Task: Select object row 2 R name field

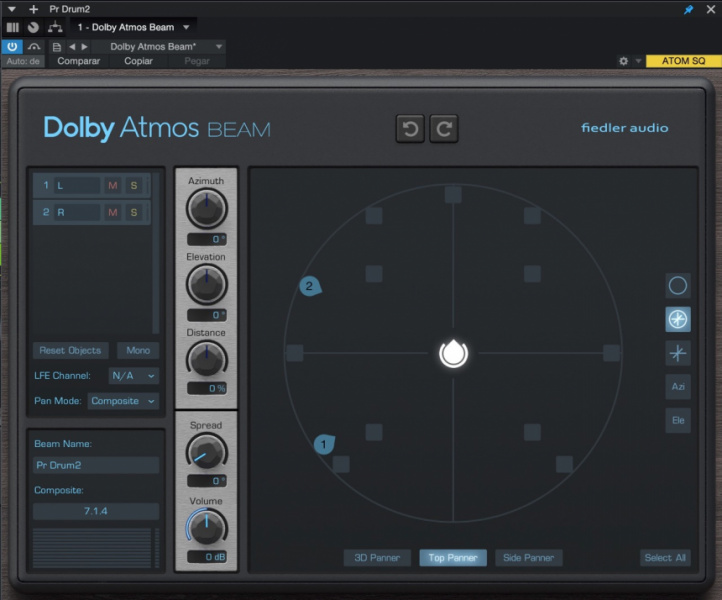Action: pyautogui.click(x=77, y=212)
